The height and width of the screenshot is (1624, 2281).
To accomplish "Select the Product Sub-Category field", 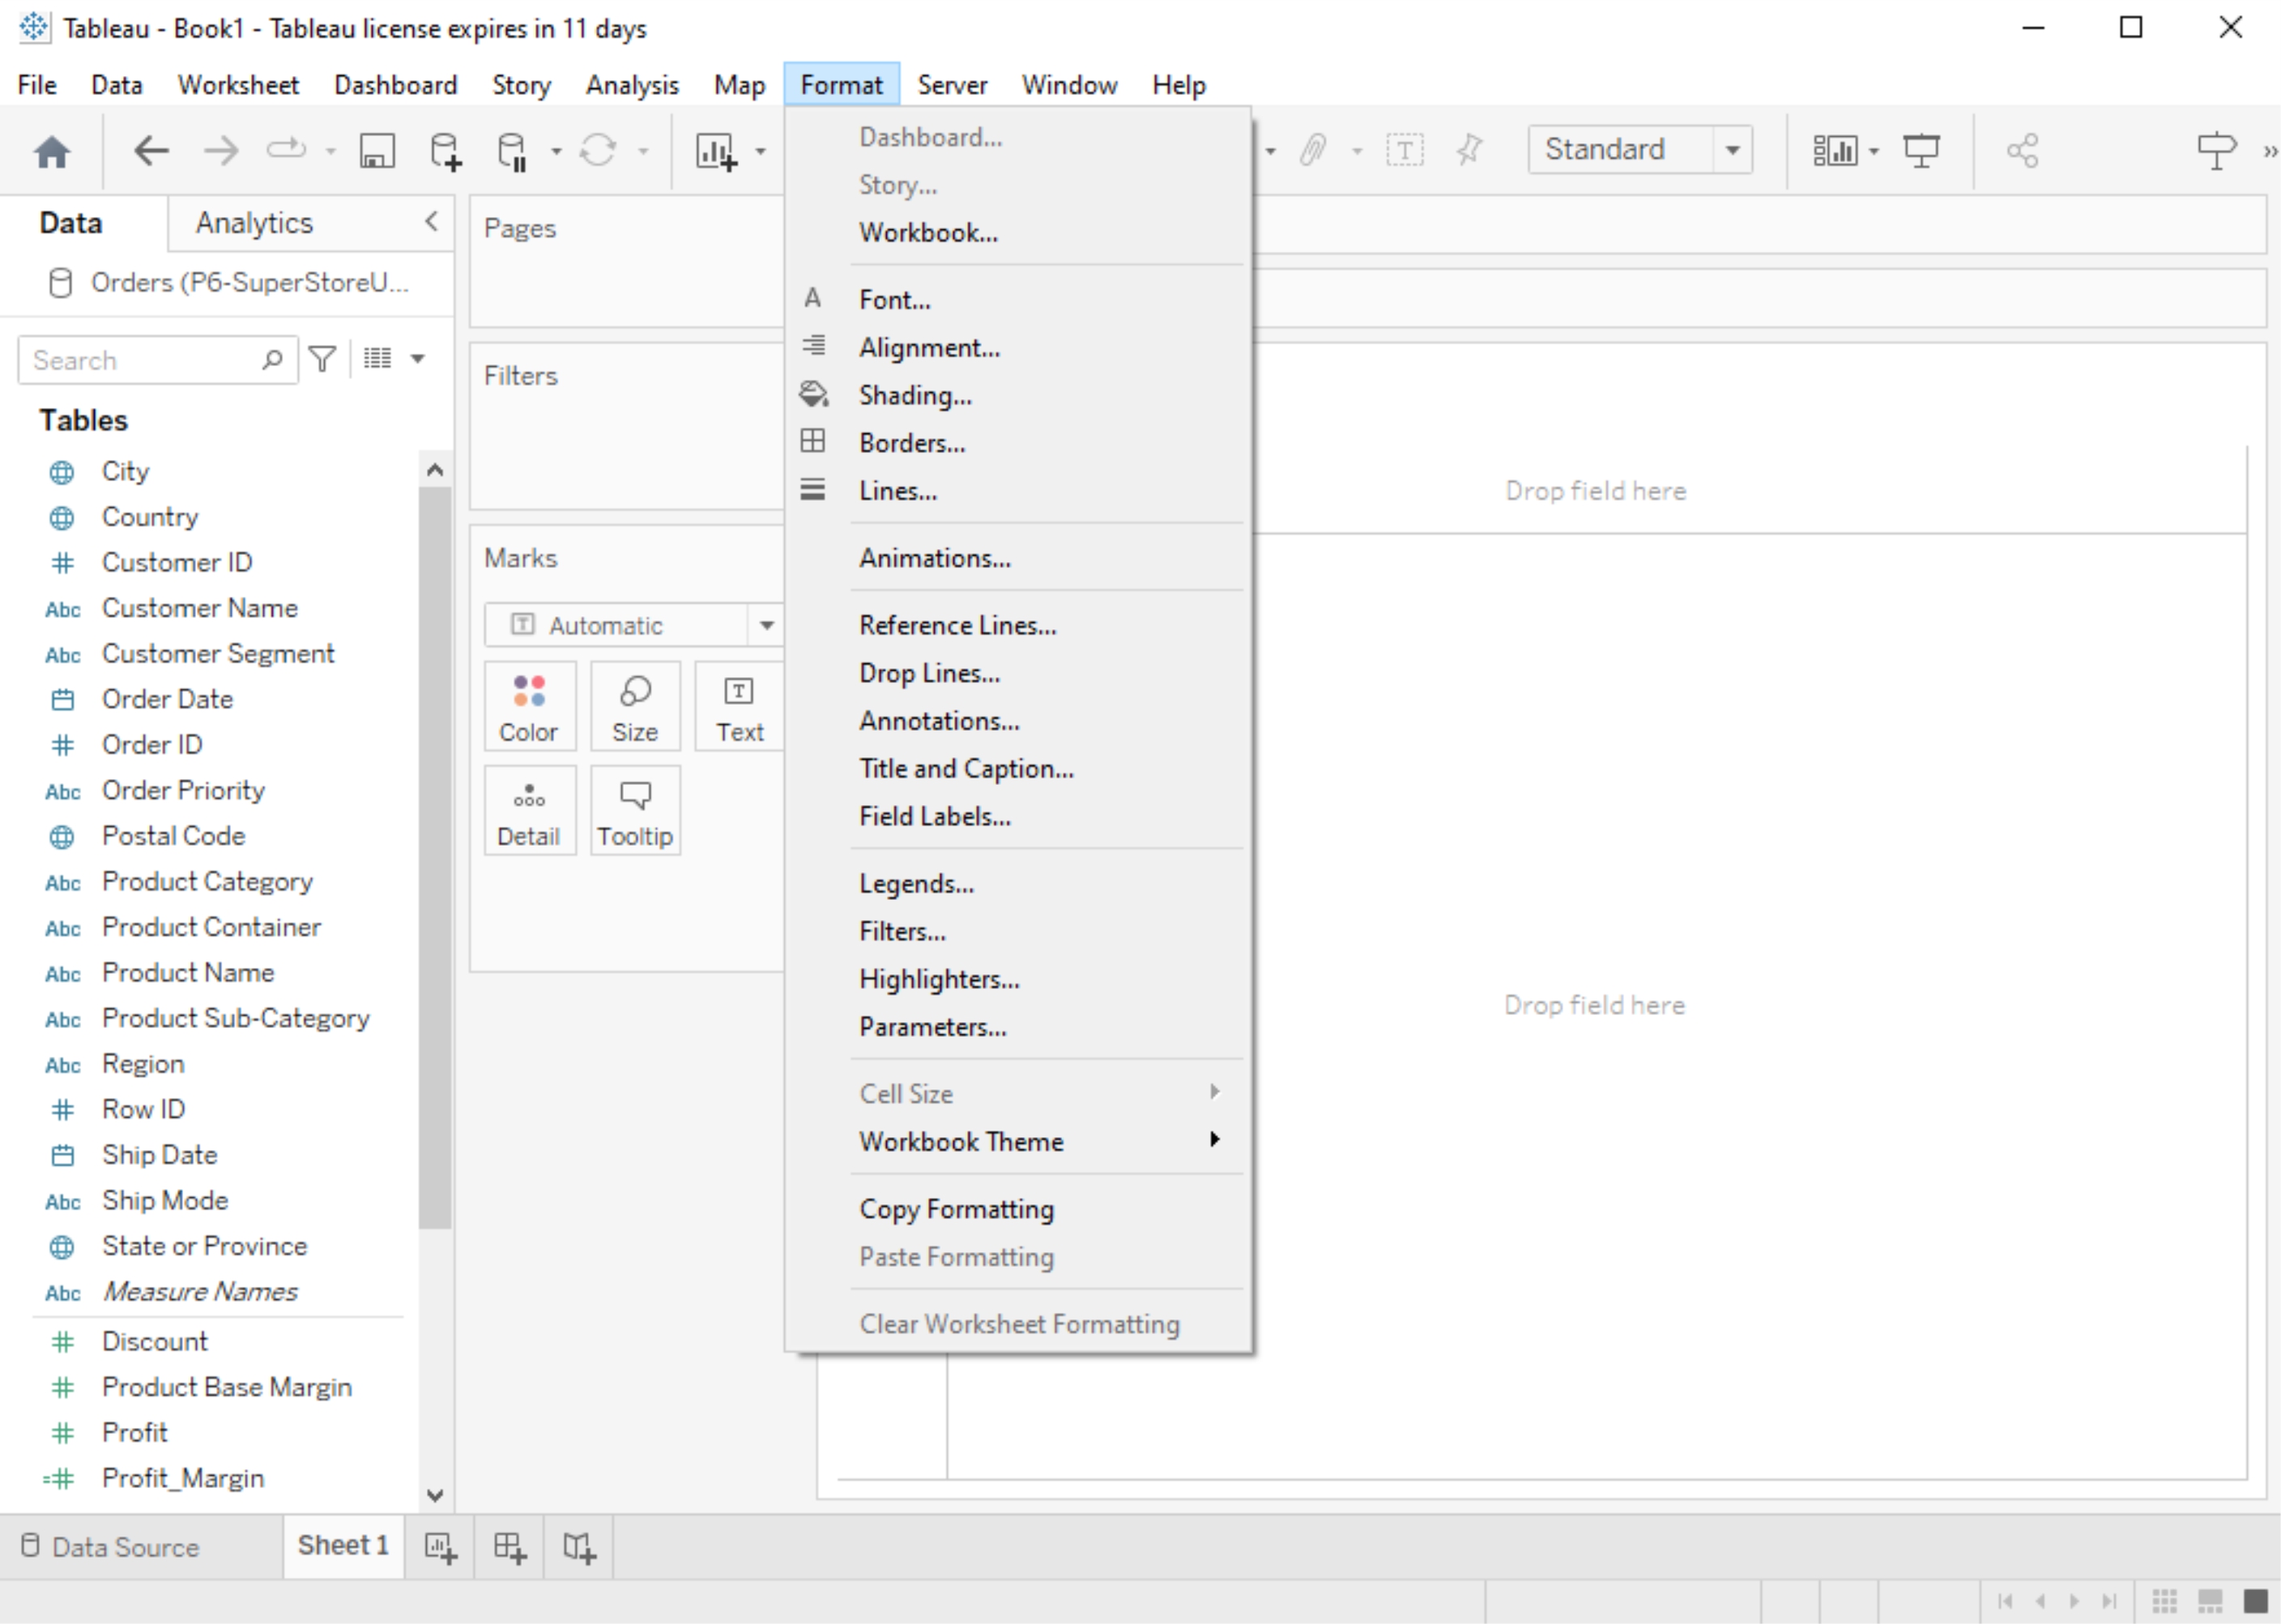I will [236, 1018].
